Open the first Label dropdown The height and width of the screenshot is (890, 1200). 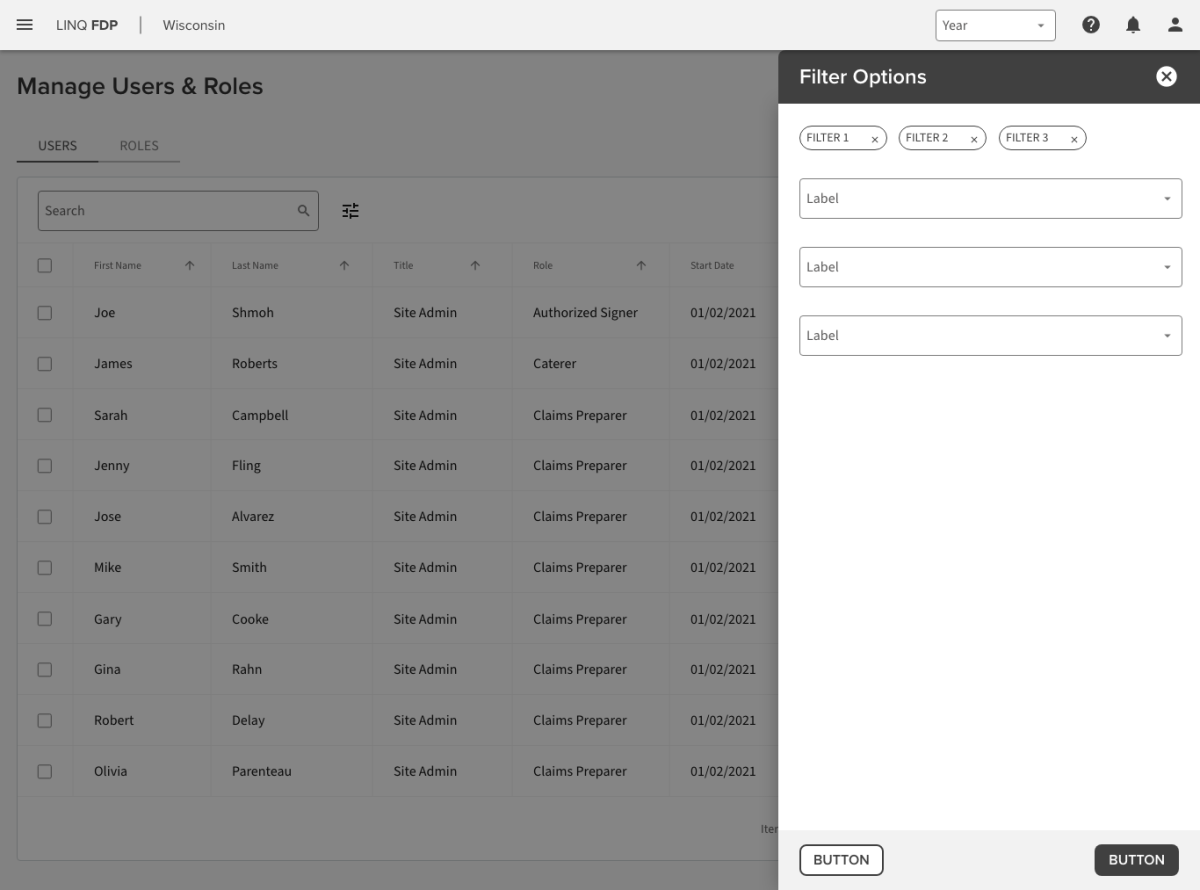click(x=990, y=199)
